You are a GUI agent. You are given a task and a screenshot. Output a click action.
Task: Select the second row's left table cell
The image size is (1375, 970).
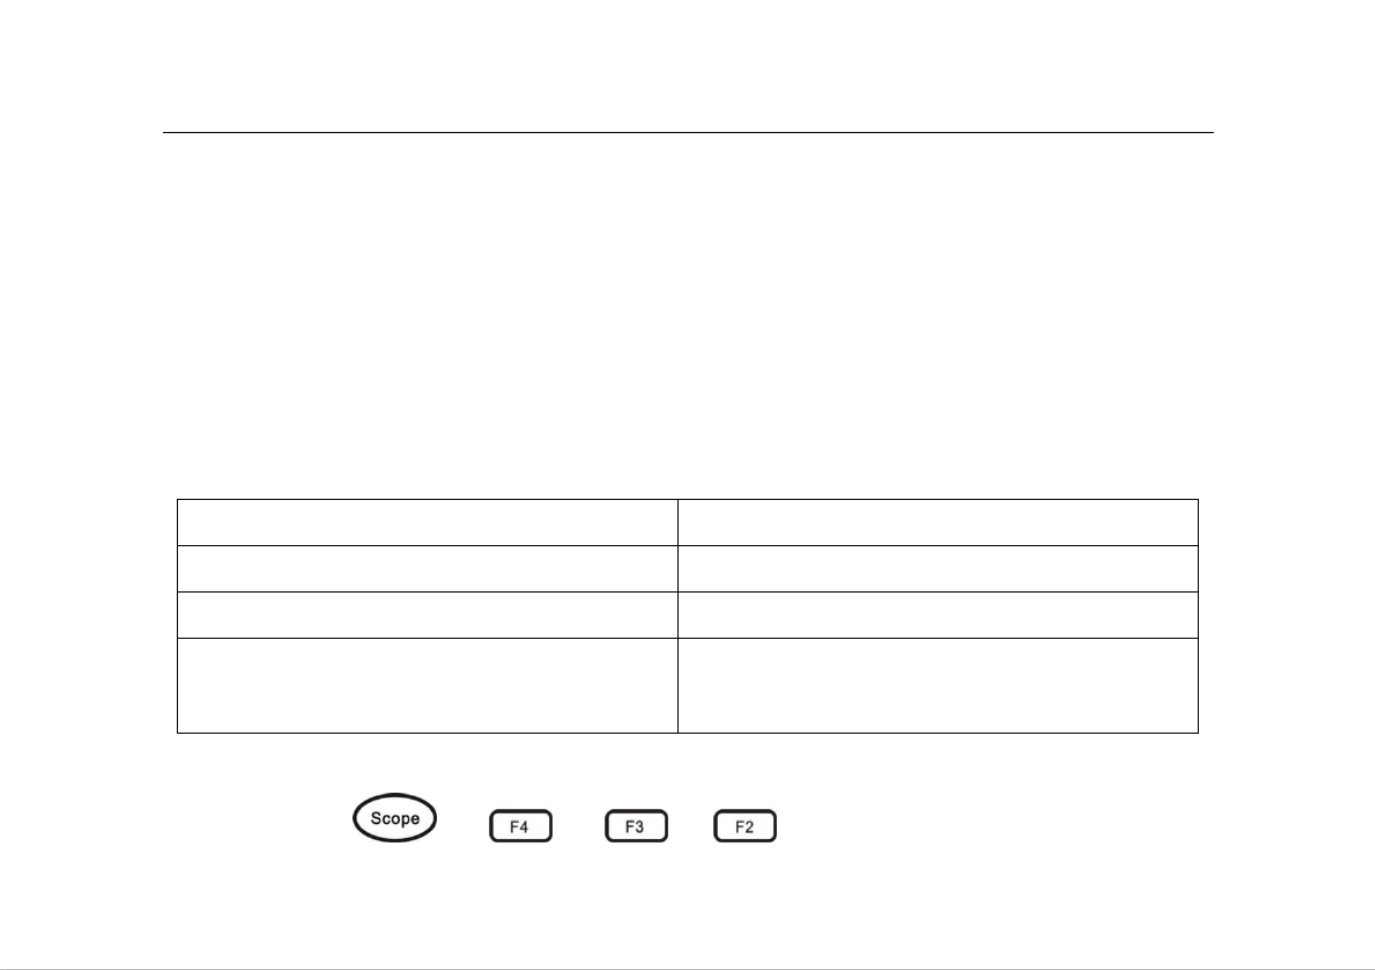point(427,568)
